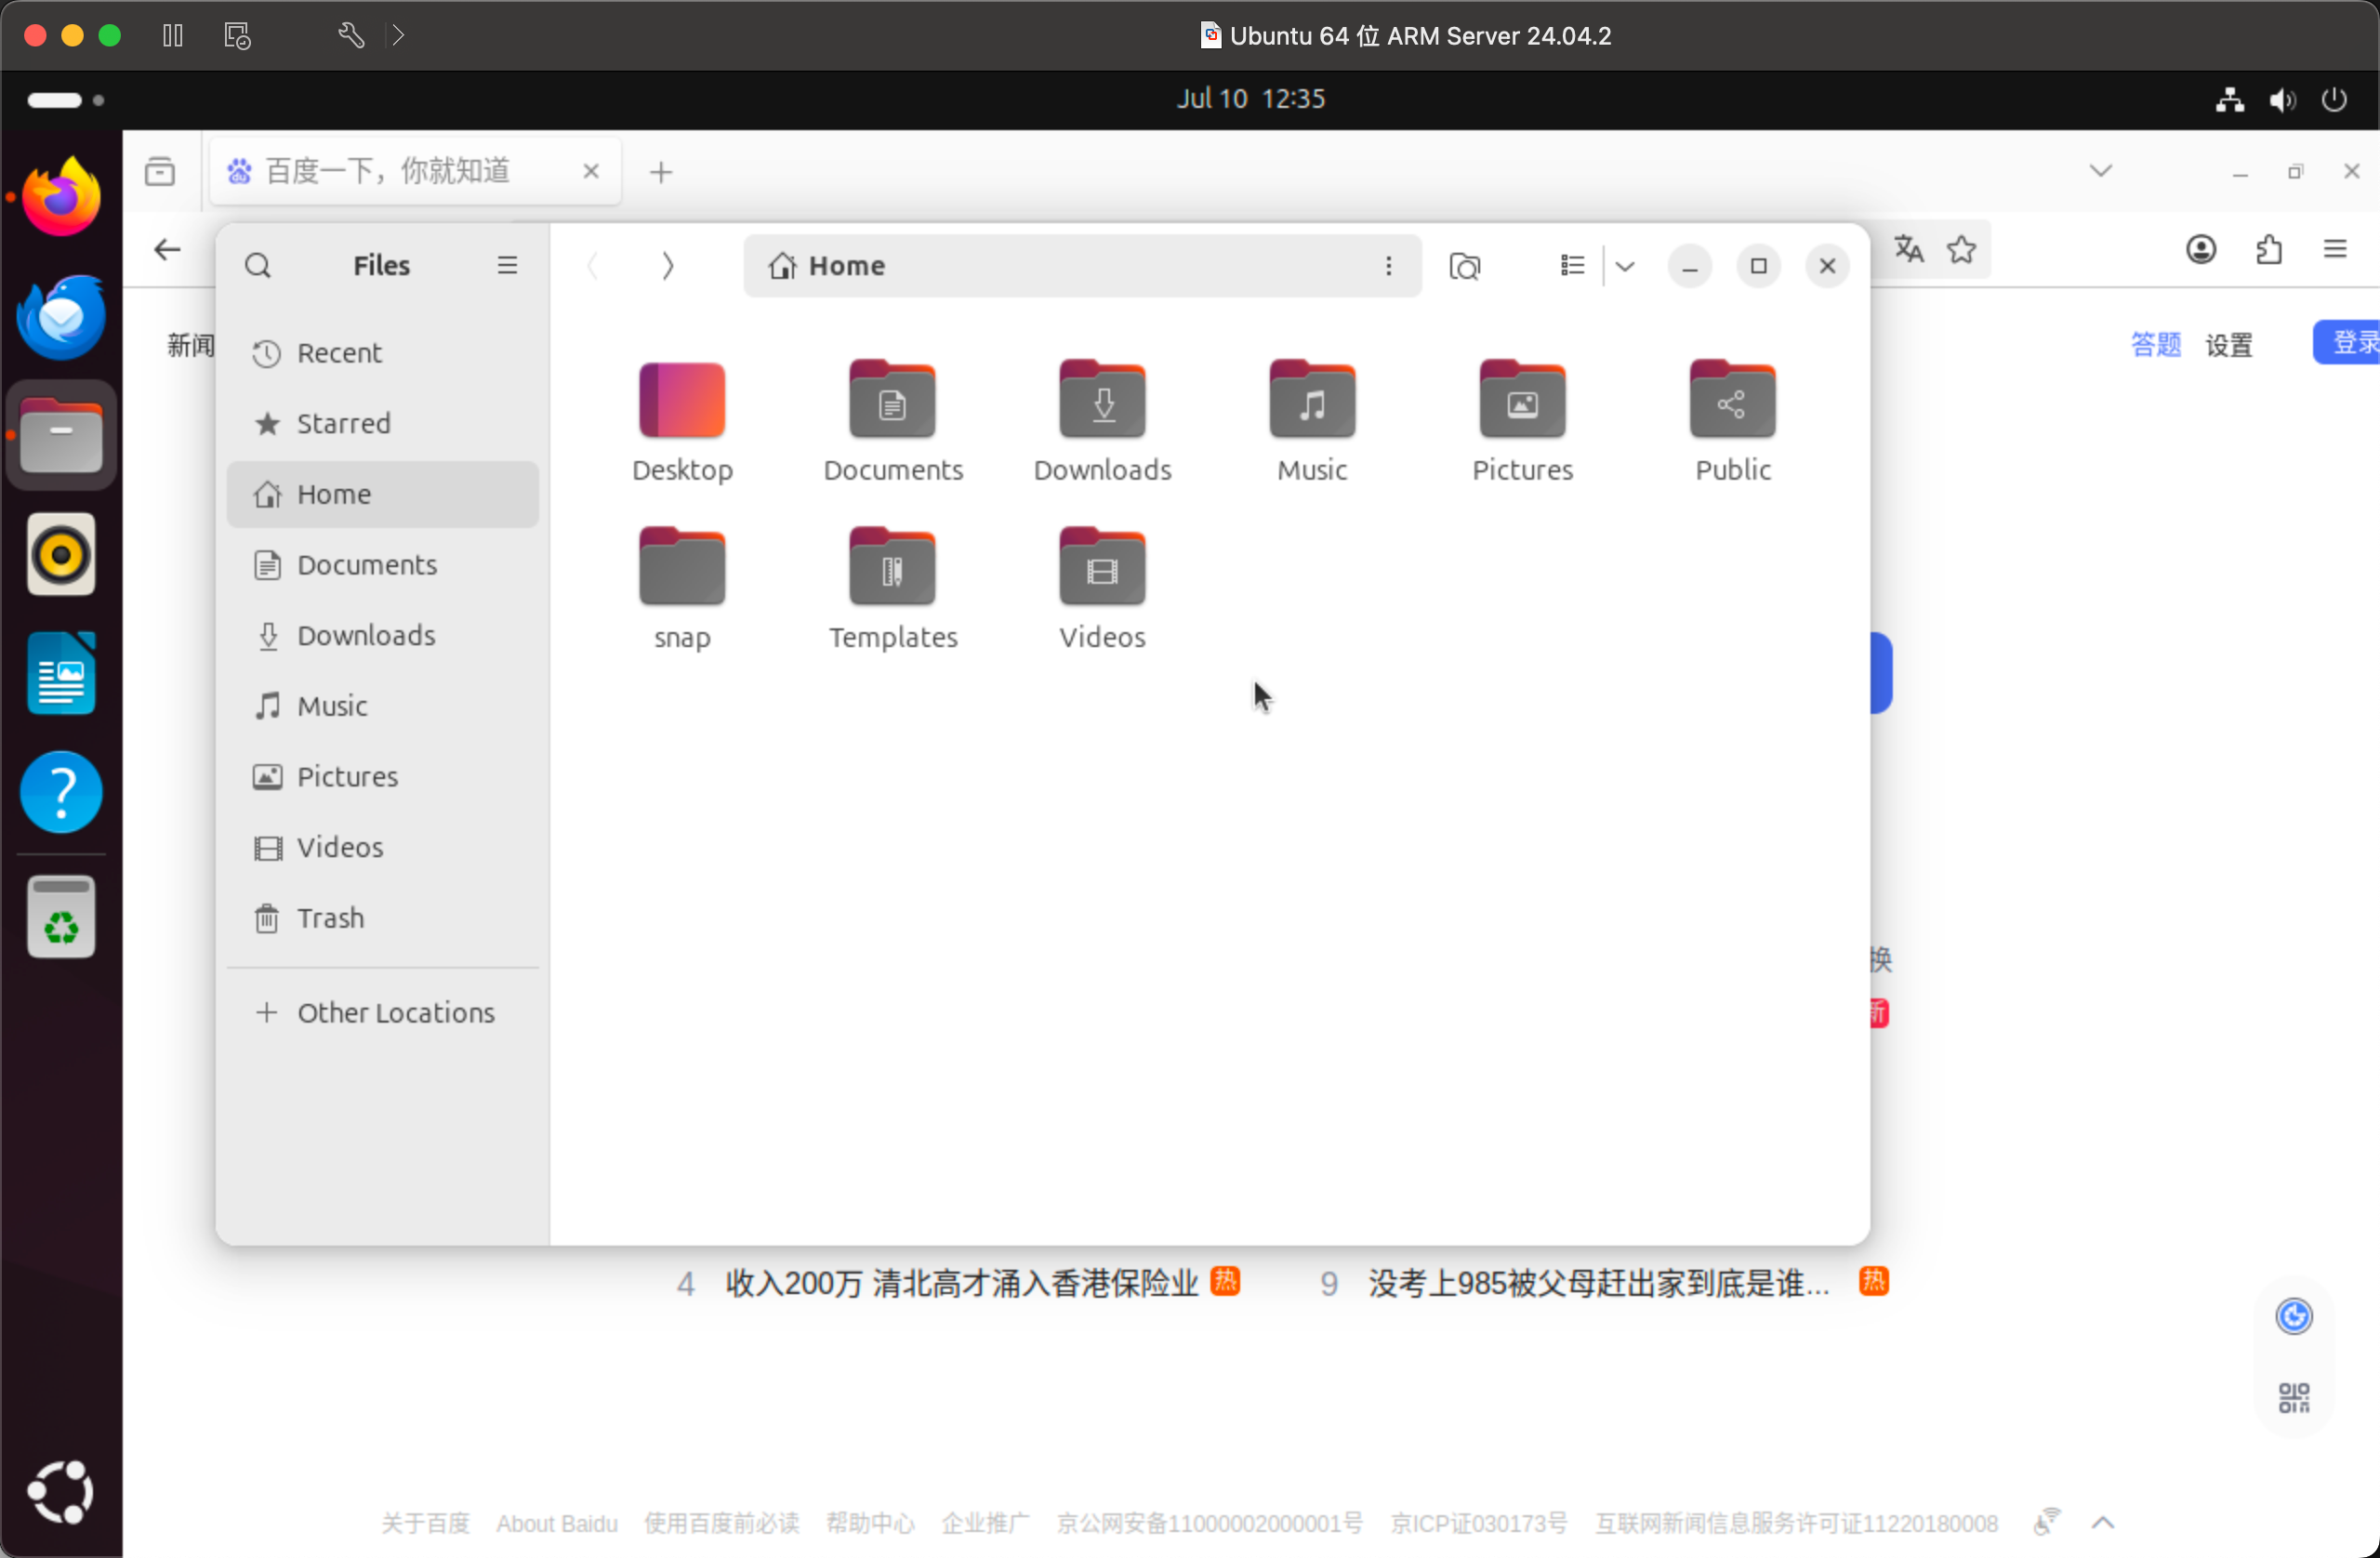Viewport: 2380px width, 1558px height.
Task: Select Documents in the Files sidebar
Action: coord(382,565)
